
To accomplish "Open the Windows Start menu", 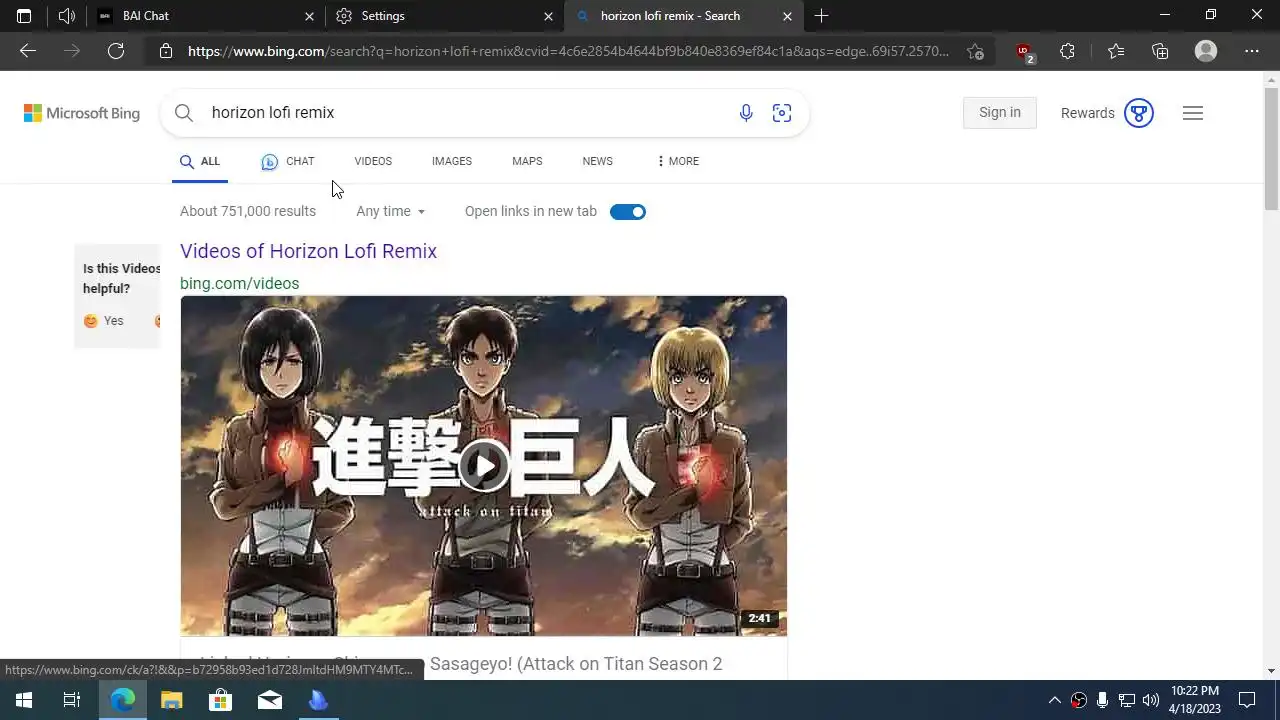I will click(x=23, y=700).
